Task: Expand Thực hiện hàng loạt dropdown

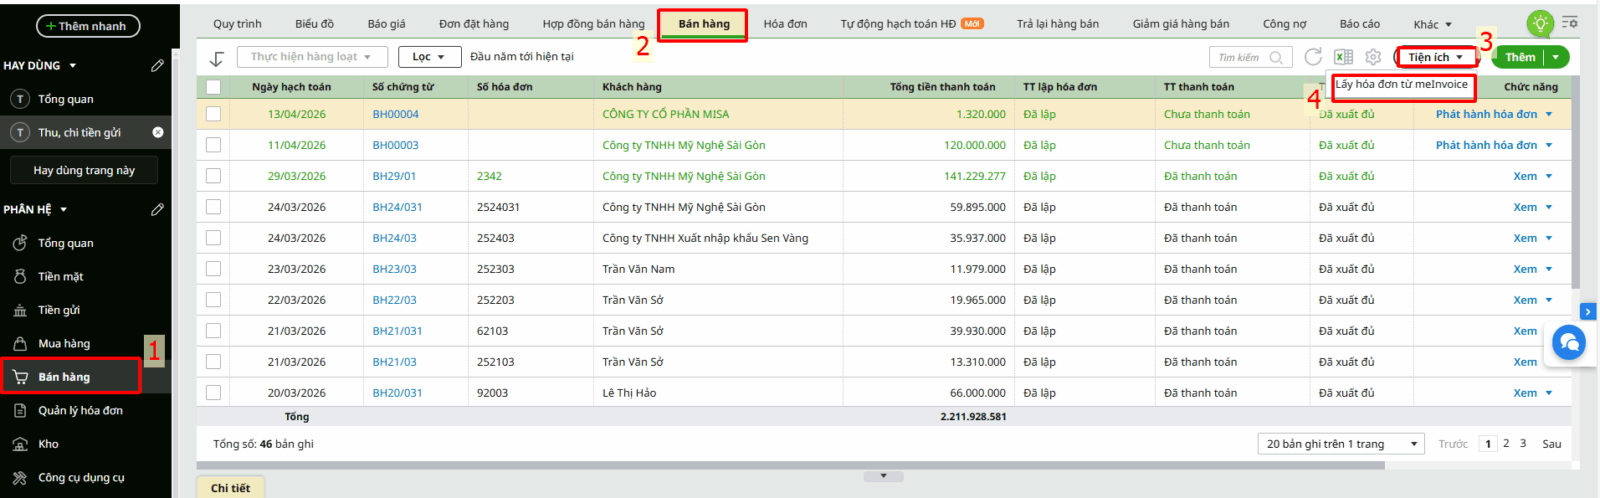Action: [x=312, y=57]
